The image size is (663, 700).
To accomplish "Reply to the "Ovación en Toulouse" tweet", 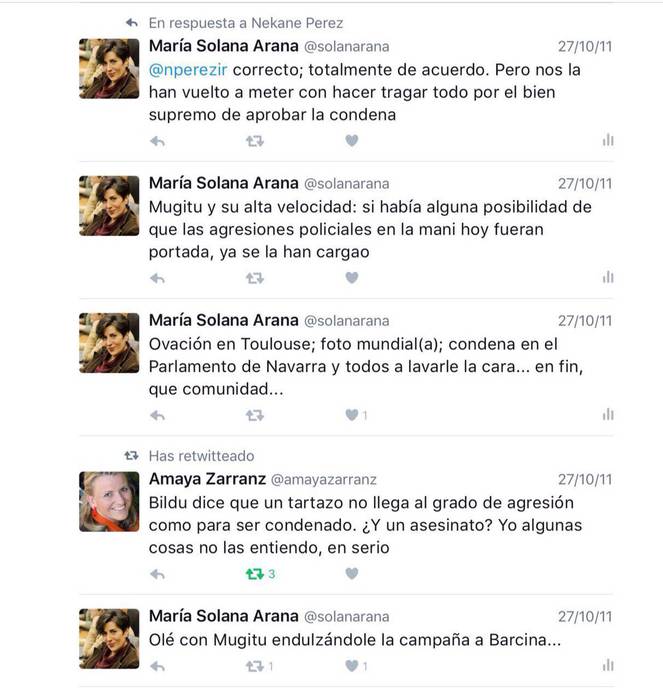I will [x=157, y=415].
